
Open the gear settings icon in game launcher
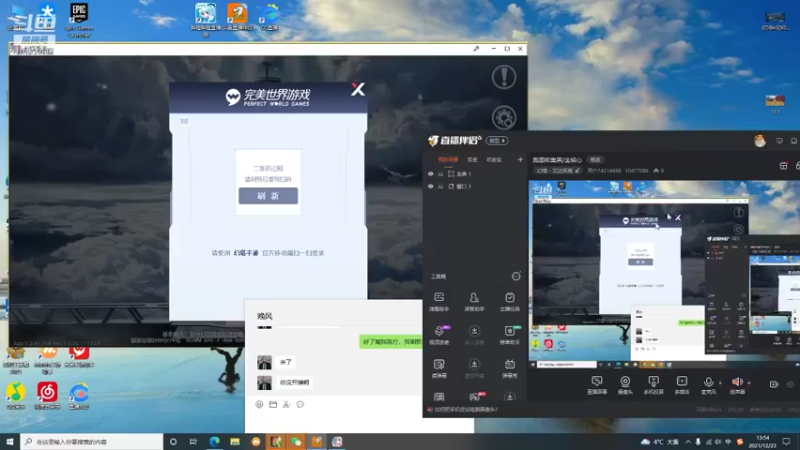tap(504, 117)
